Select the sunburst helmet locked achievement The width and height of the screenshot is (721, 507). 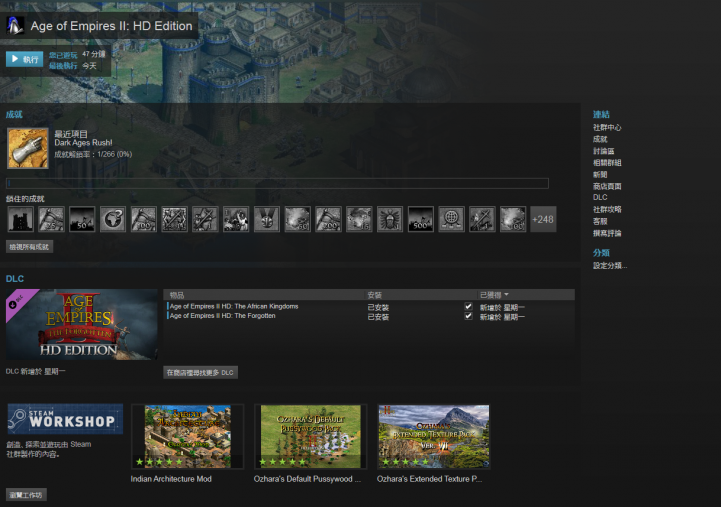[390, 219]
